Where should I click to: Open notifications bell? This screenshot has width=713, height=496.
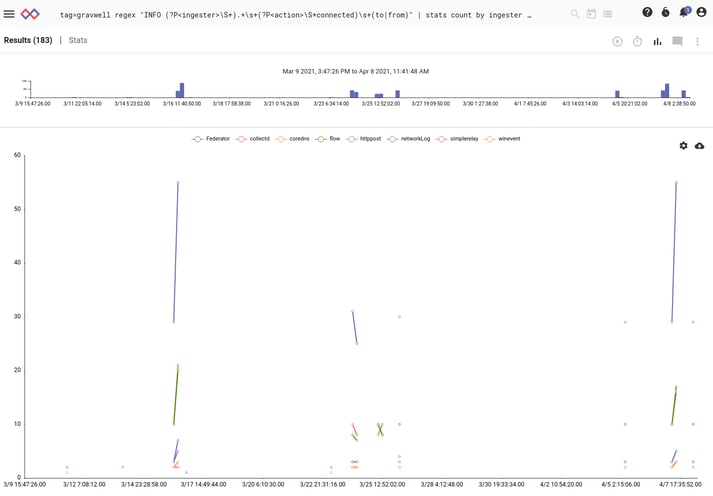pos(684,13)
